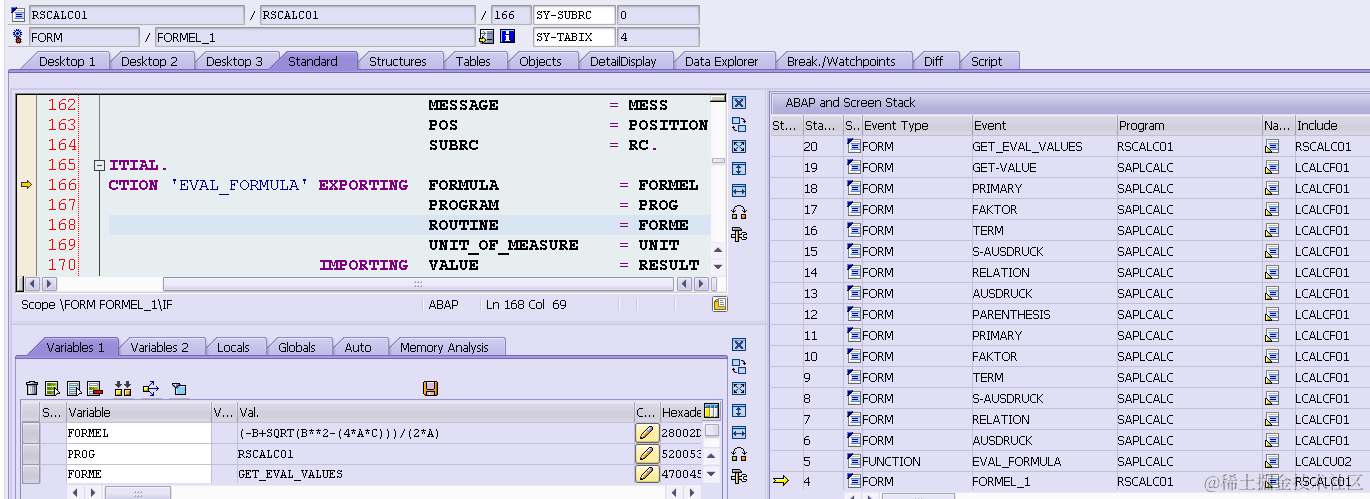The width and height of the screenshot is (1370, 499).
Task: Select the FORMEL variable row selector
Action: [x=31, y=433]
